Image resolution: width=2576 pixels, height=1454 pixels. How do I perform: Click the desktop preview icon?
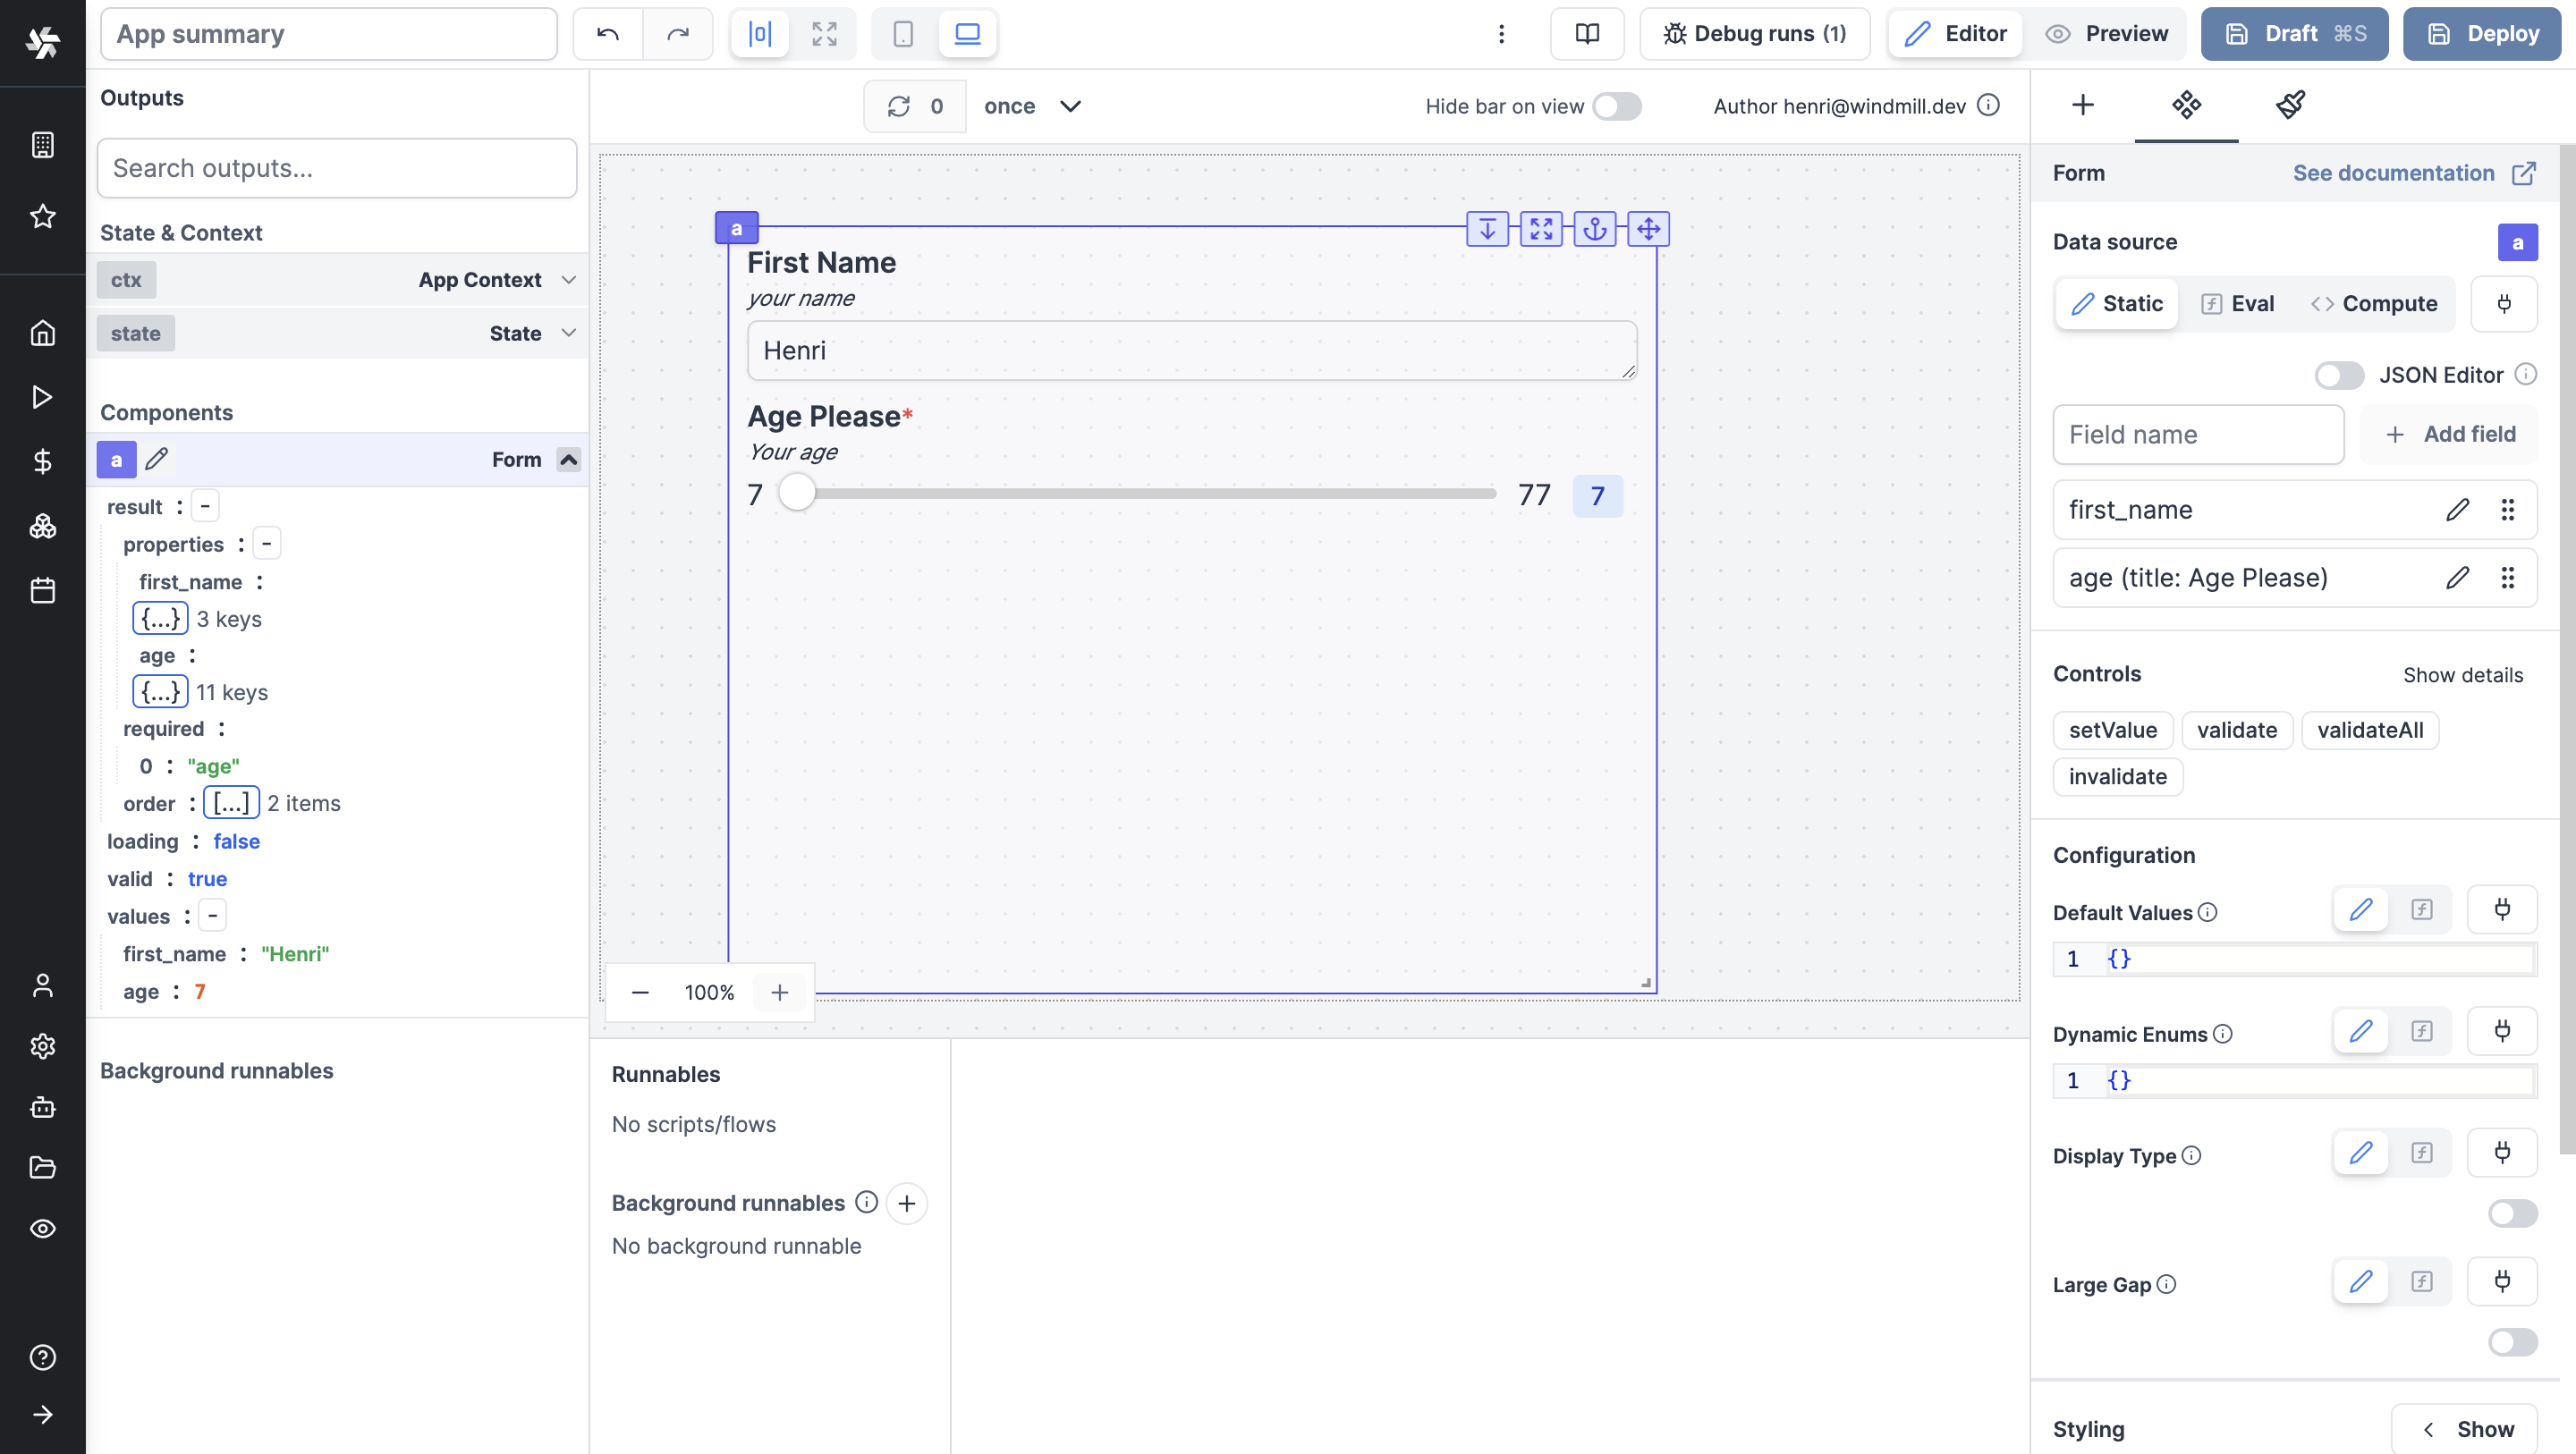[x=968, y=32]
